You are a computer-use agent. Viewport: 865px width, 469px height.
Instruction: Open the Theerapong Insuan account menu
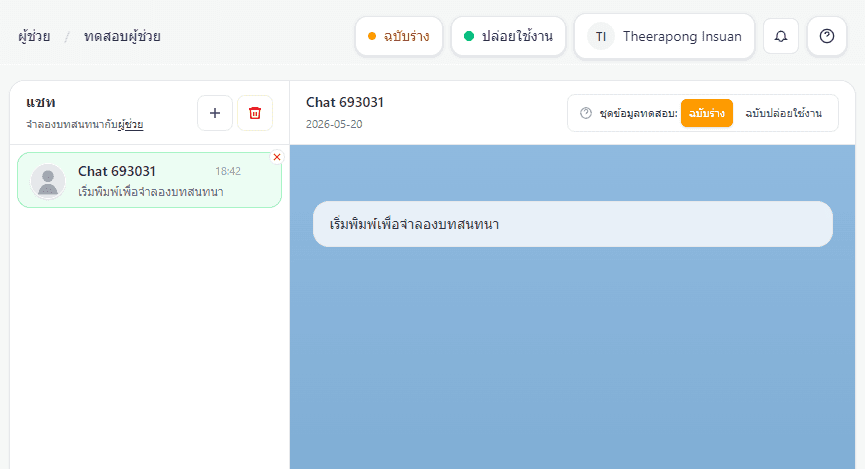(664, 36)
